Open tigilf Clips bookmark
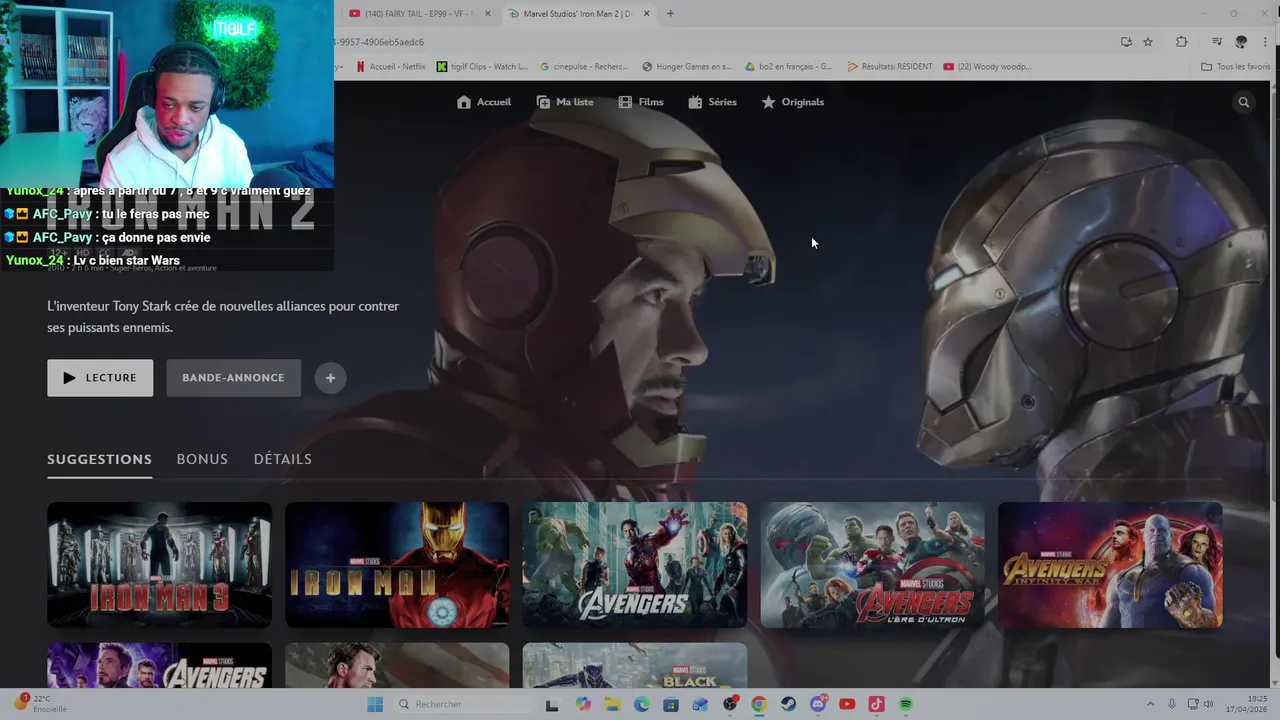This screenshot has height=720, width=1280. [482, 67]
